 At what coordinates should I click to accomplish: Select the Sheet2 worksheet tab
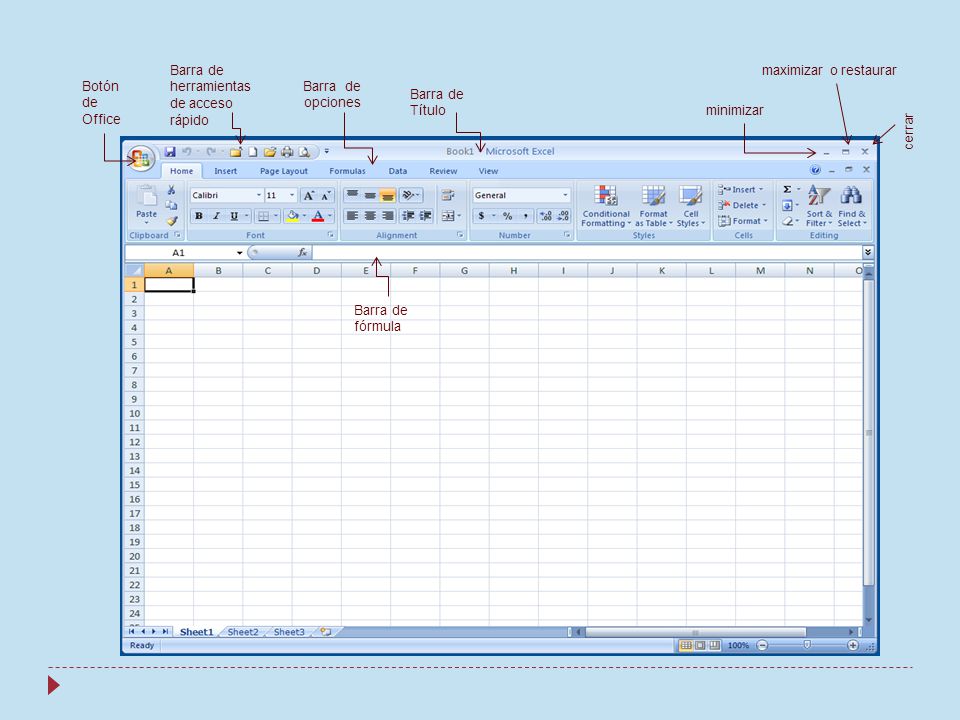click(243, 632)
